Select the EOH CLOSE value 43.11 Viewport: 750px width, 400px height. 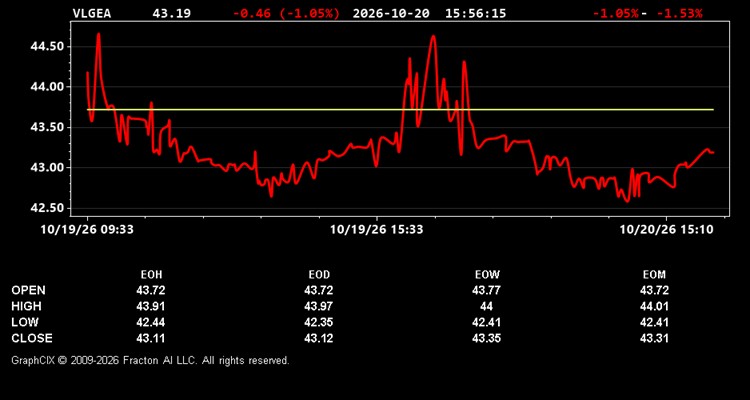point(151,338)
